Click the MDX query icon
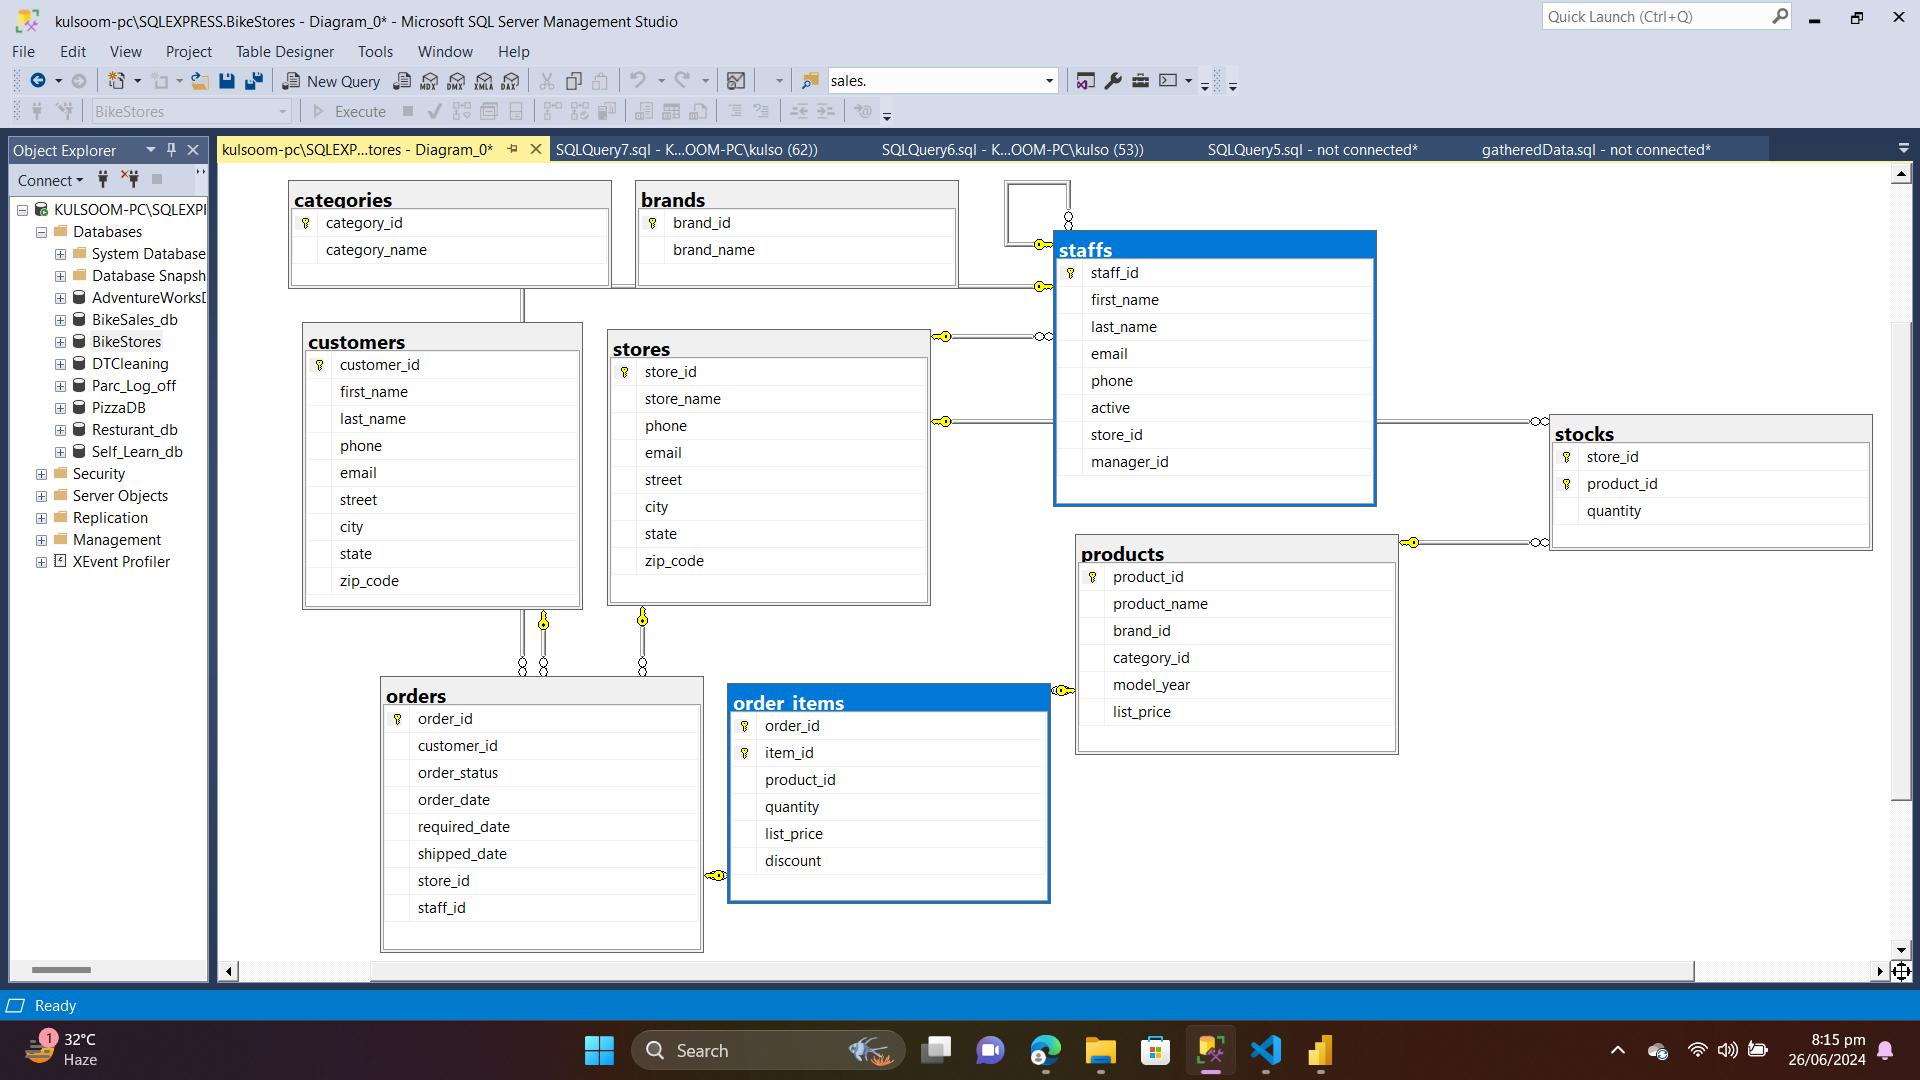1920x1080 pixels. coord(429,81)
